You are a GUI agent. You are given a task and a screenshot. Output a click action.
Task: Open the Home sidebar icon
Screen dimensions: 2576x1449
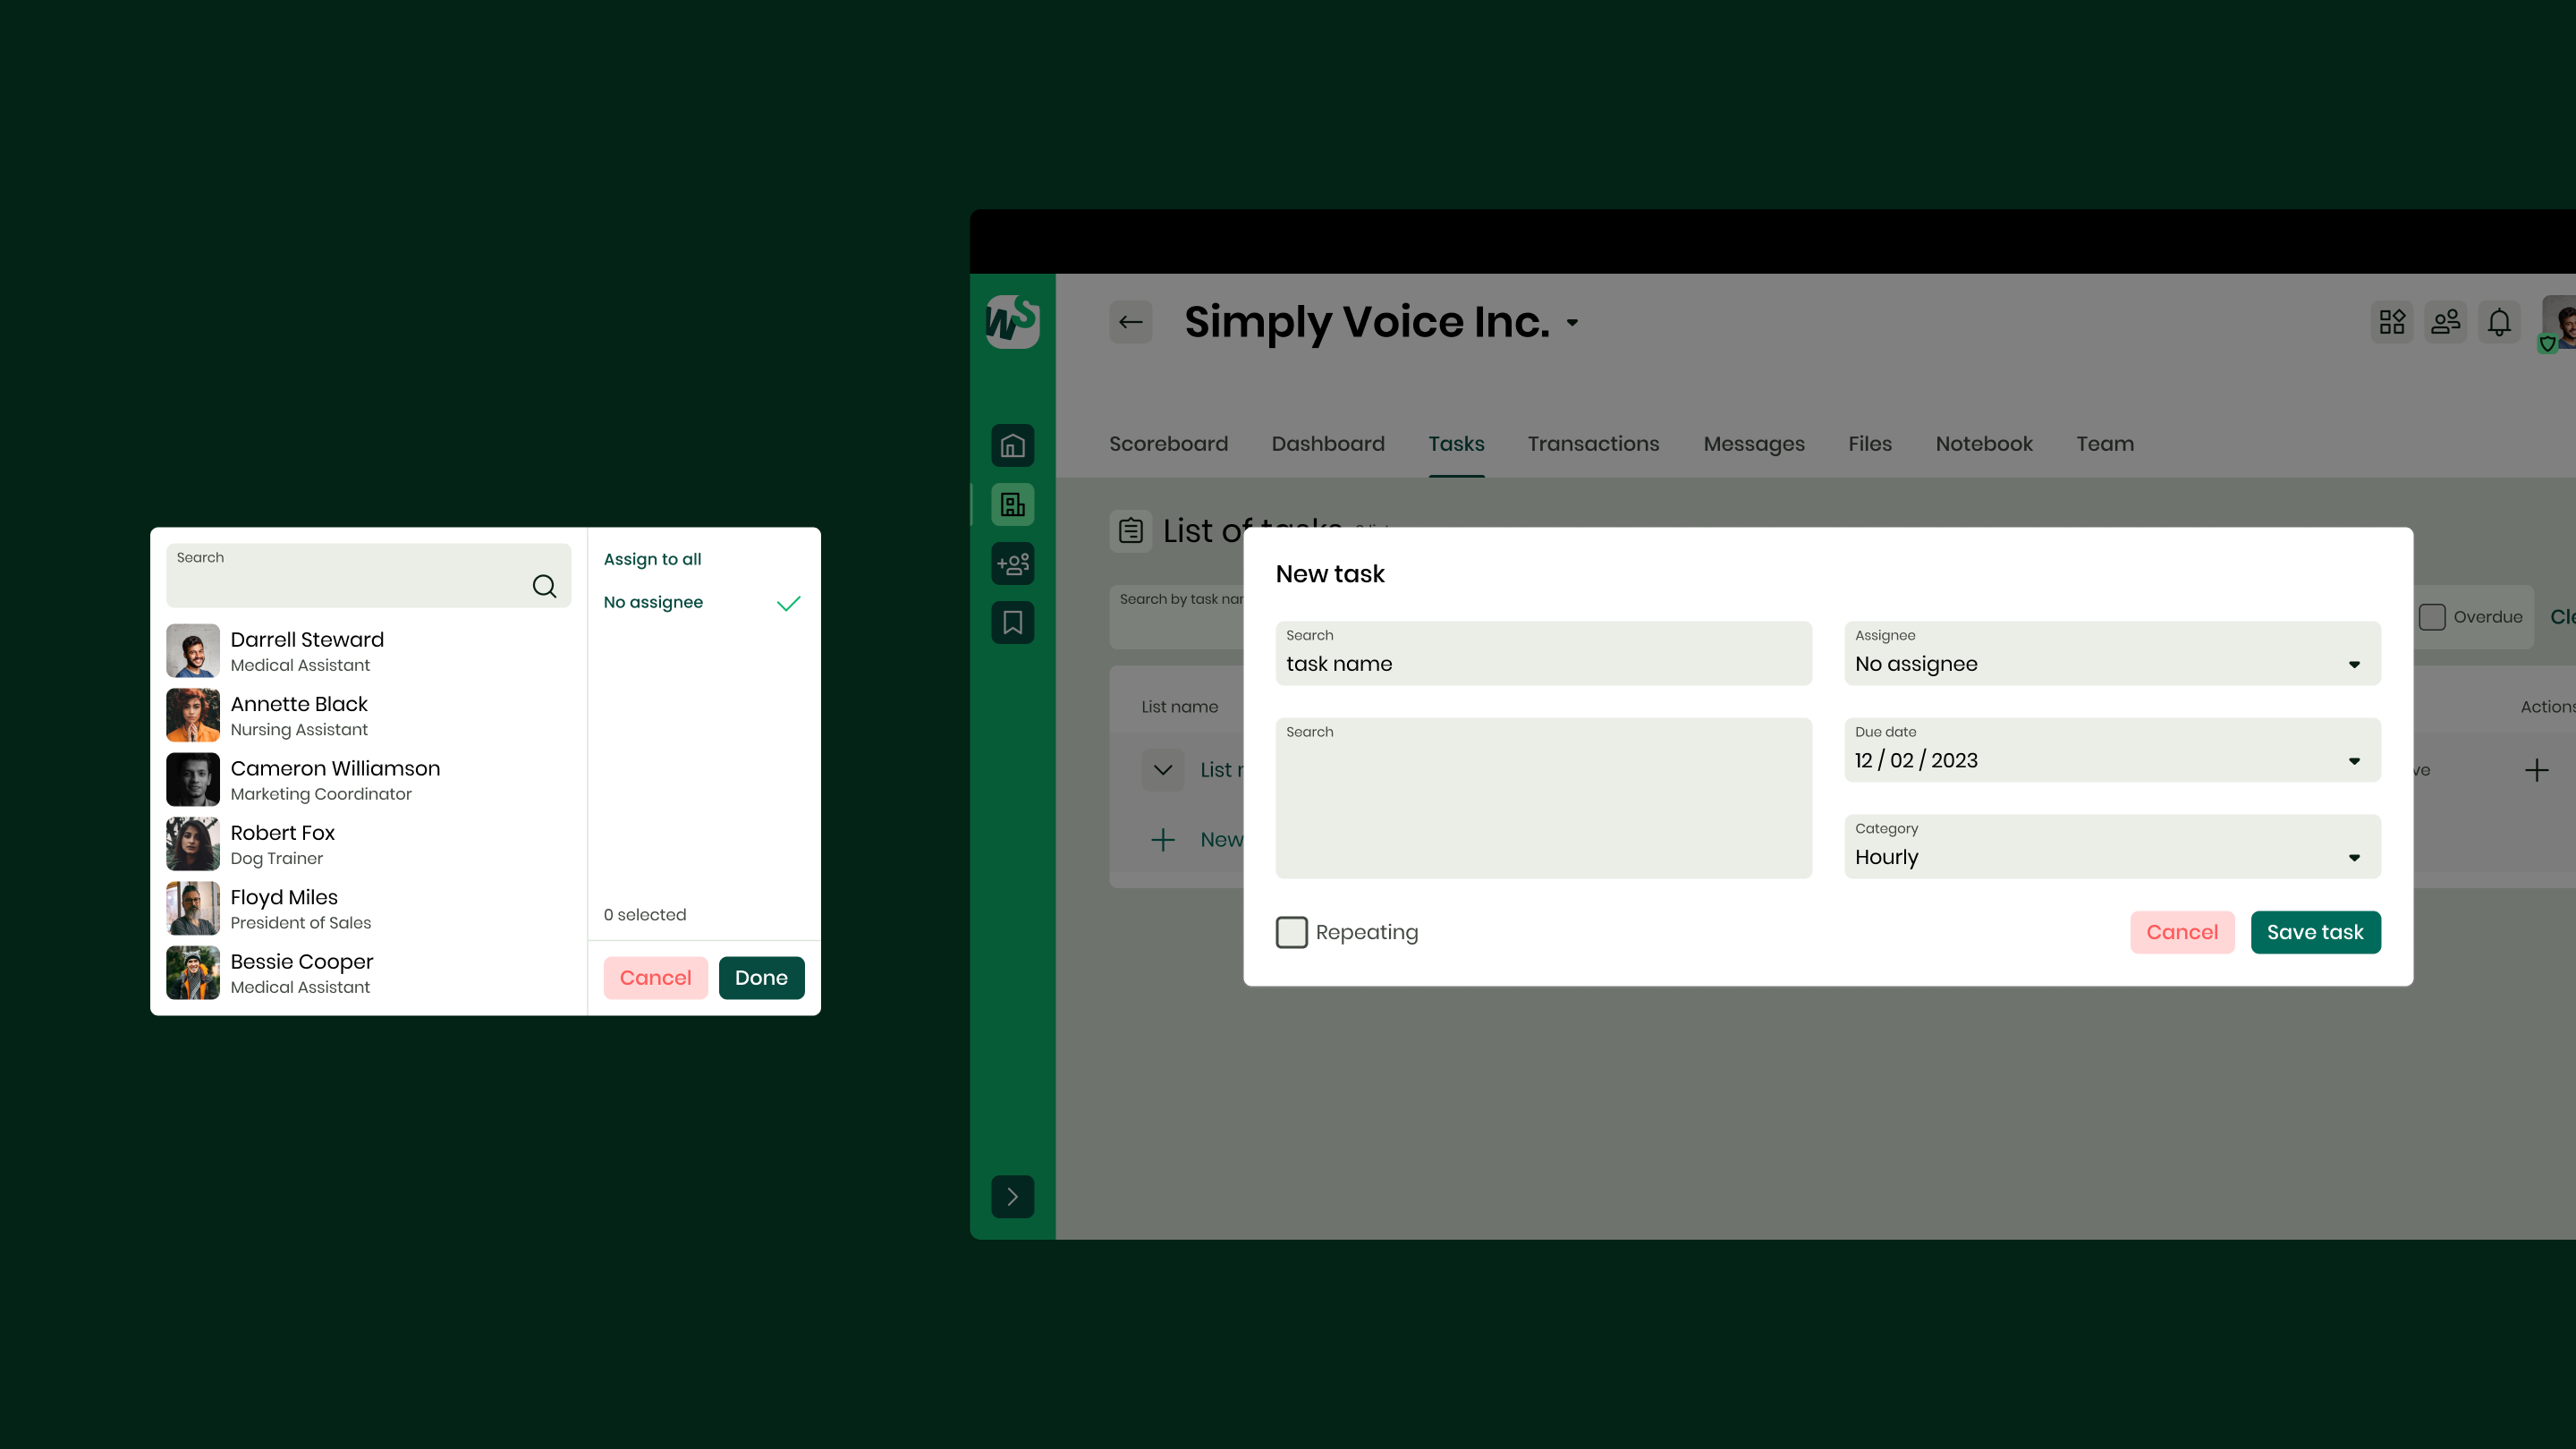coord(1012,445)
